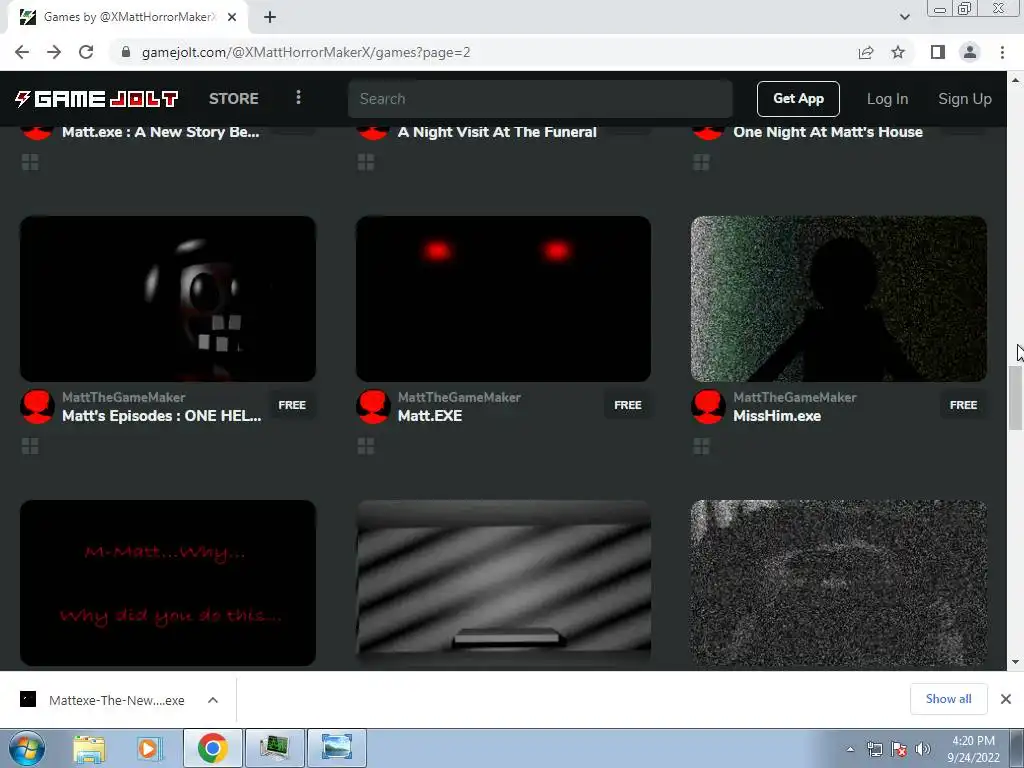Click the Matt.EXE game title
1024x768 pixels.
[x=430, y=416]
